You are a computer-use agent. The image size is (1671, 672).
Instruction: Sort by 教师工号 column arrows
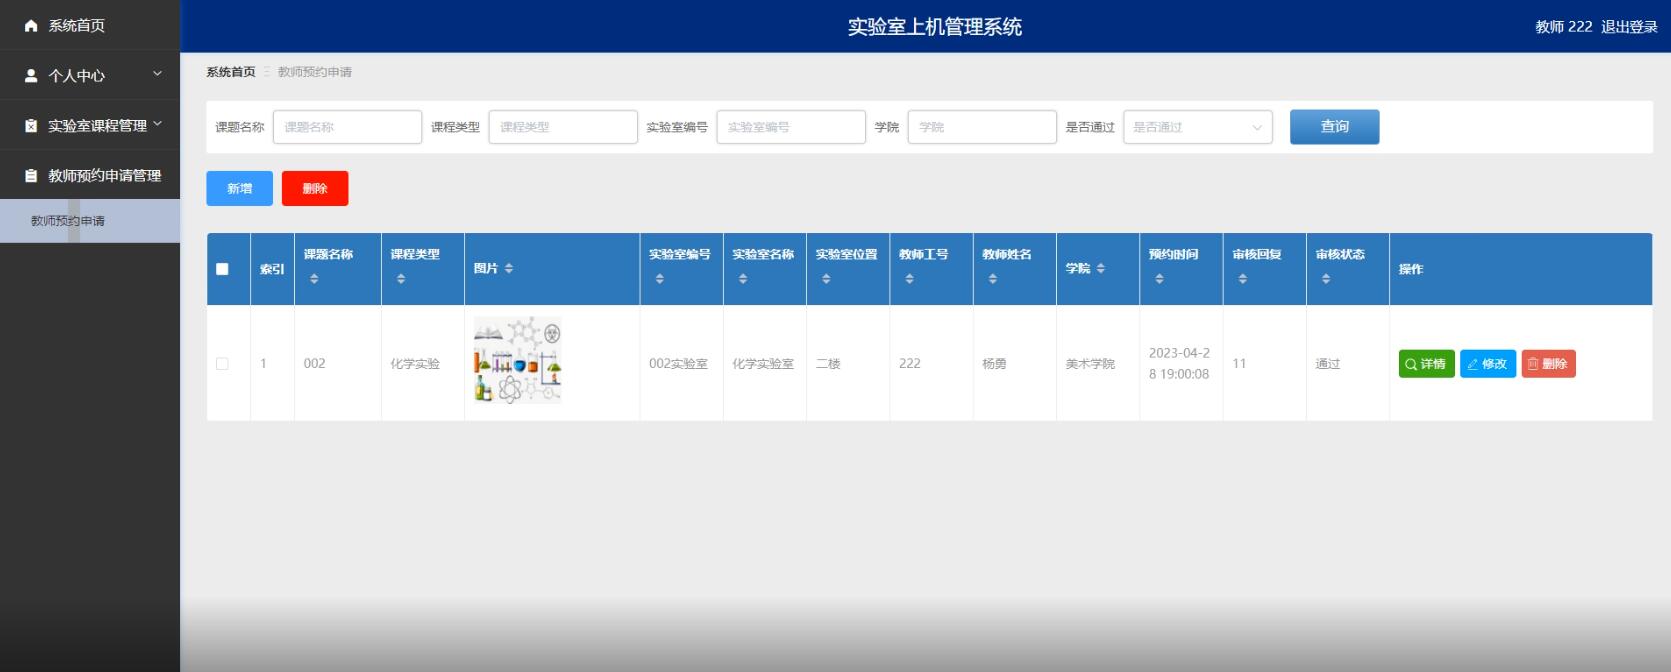(909, 279)
